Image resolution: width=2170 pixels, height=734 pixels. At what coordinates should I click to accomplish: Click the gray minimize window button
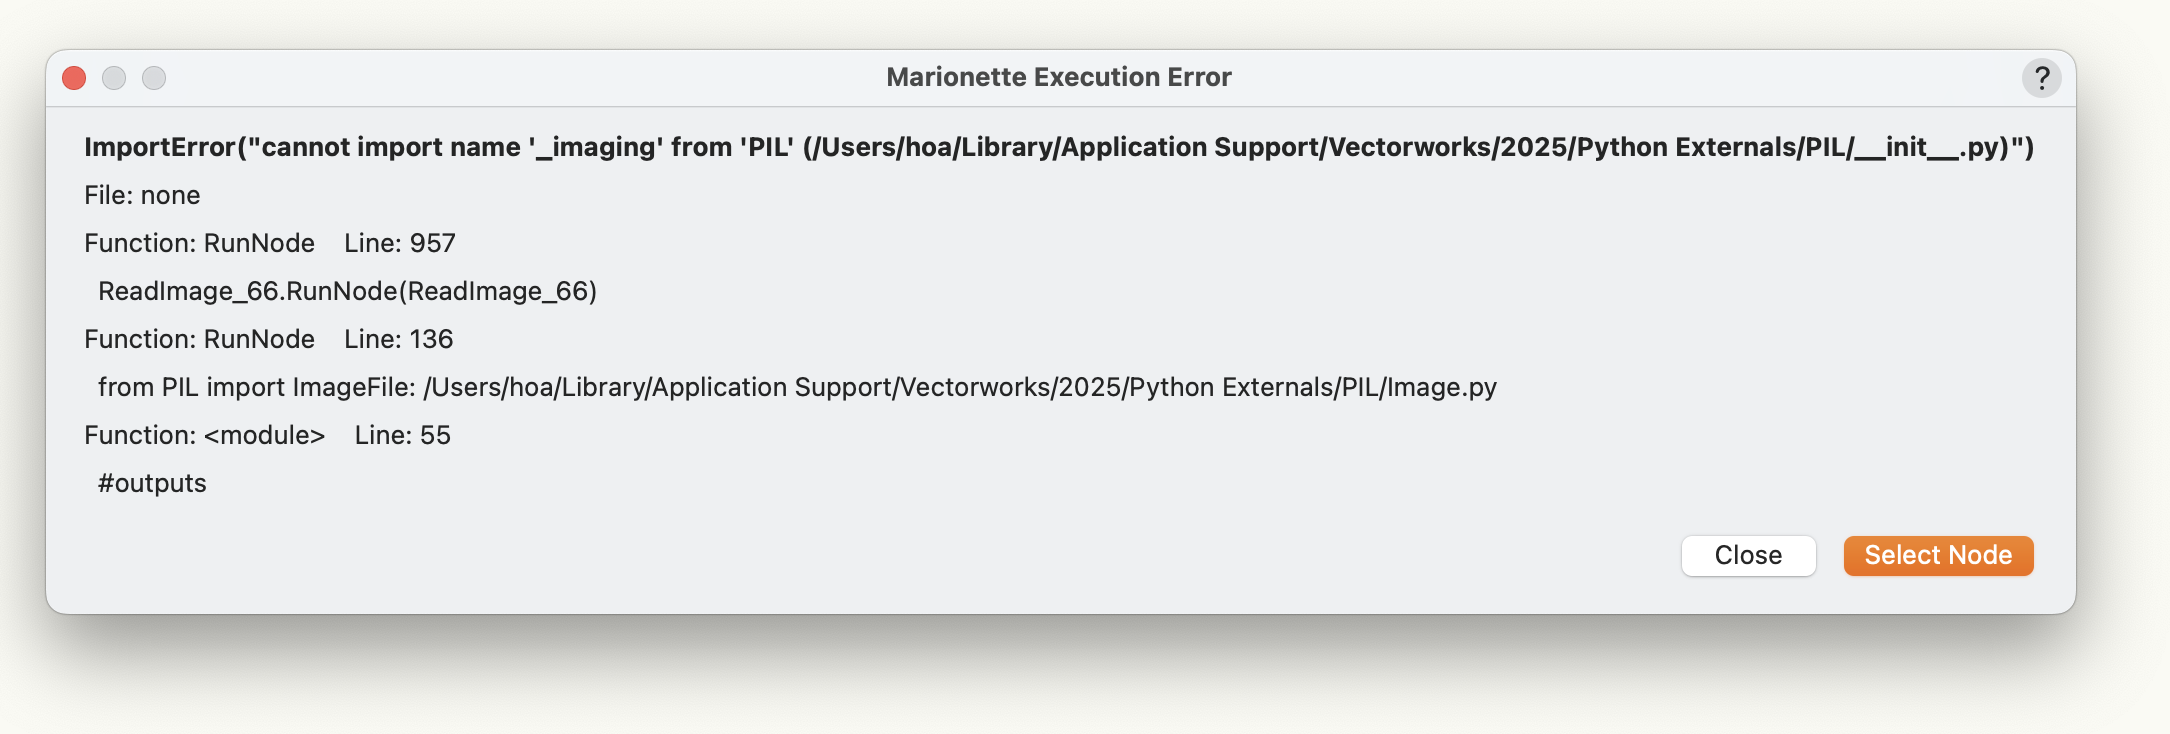[114, 78]
